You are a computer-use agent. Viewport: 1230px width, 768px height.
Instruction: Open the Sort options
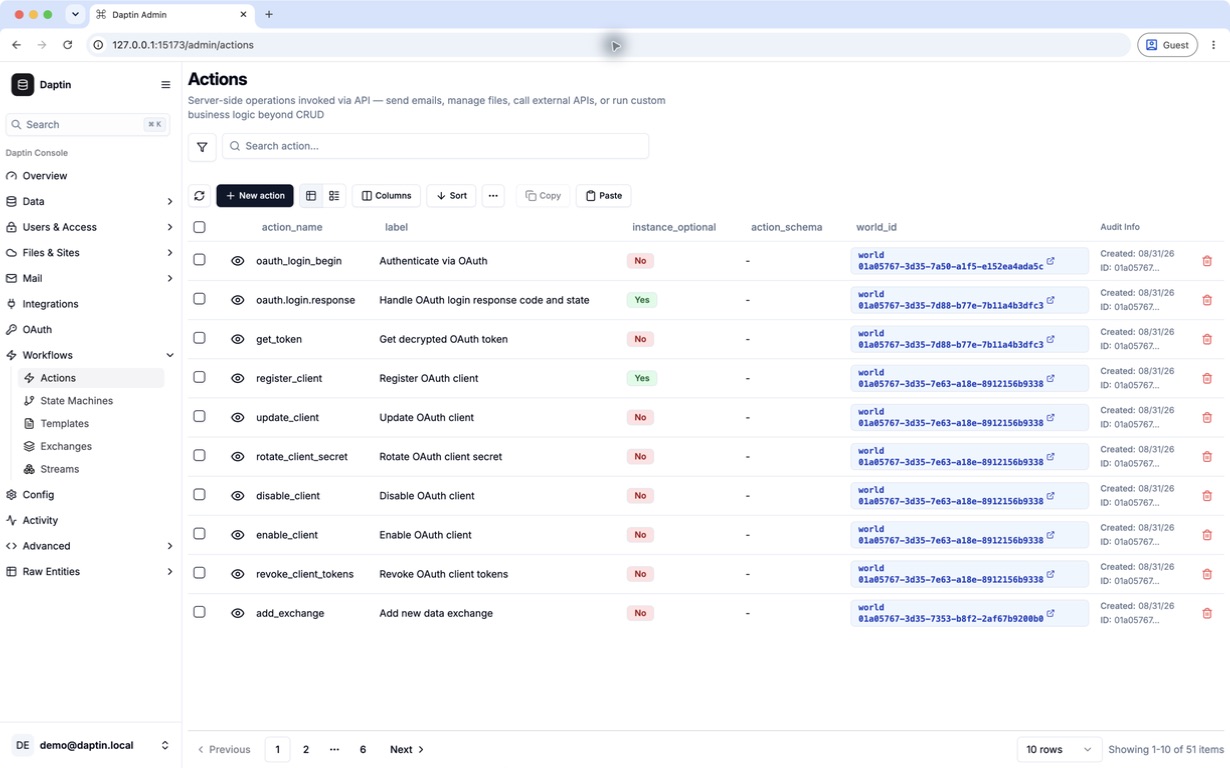[451, 196]
